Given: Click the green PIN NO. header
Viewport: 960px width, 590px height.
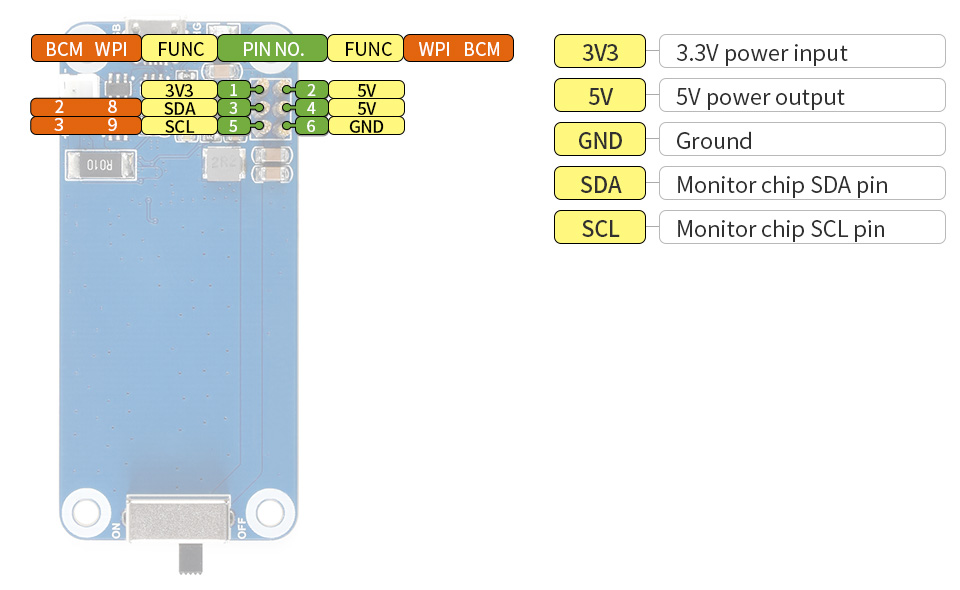Looking at the screenshot, I should (272, 48).
